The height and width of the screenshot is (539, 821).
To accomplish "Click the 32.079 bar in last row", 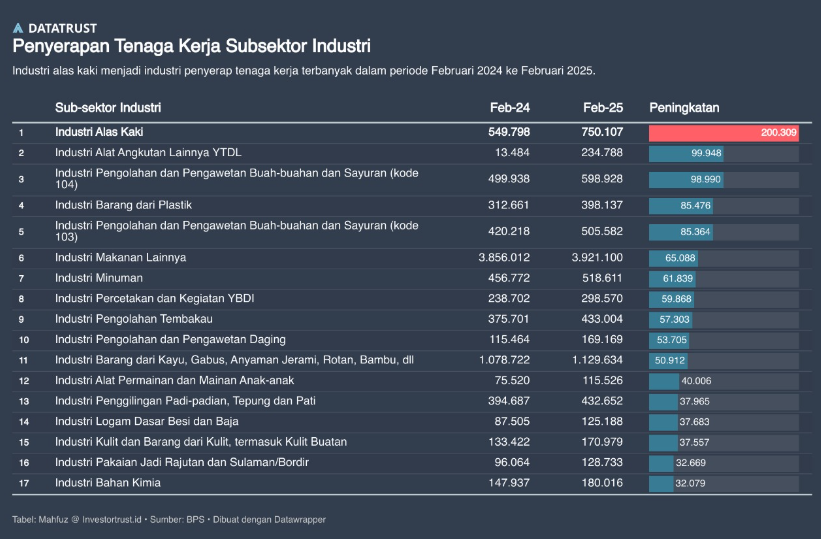I will (662, 483).
